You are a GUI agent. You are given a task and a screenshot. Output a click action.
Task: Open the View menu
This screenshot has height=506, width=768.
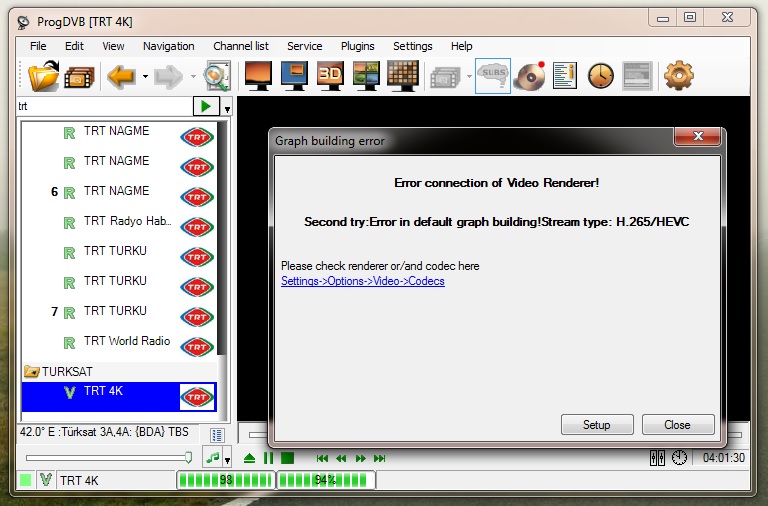(113, 46)
